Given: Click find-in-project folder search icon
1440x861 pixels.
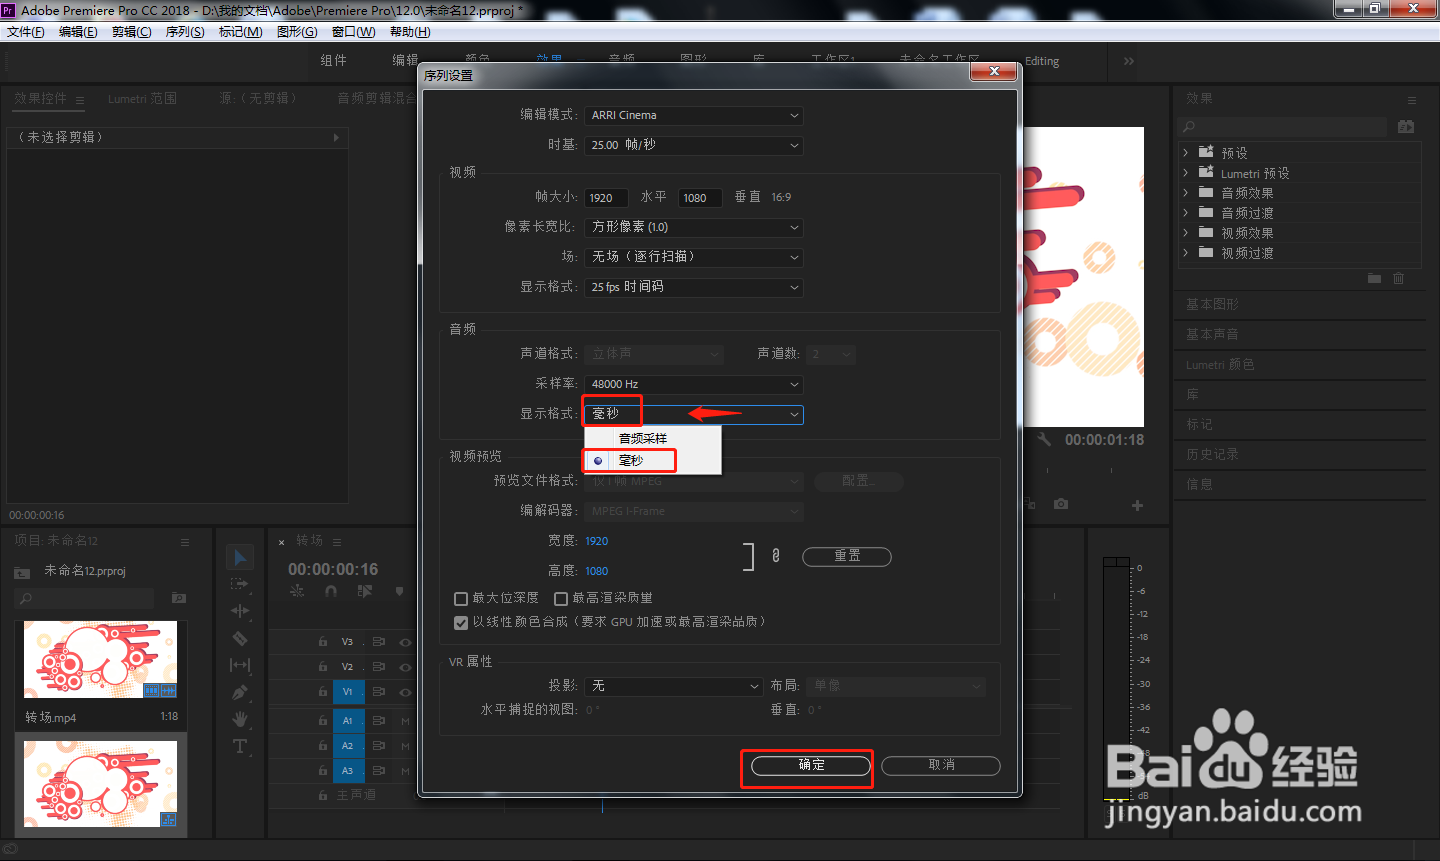Looking at the screenshot, I should [x=179, y=598].
